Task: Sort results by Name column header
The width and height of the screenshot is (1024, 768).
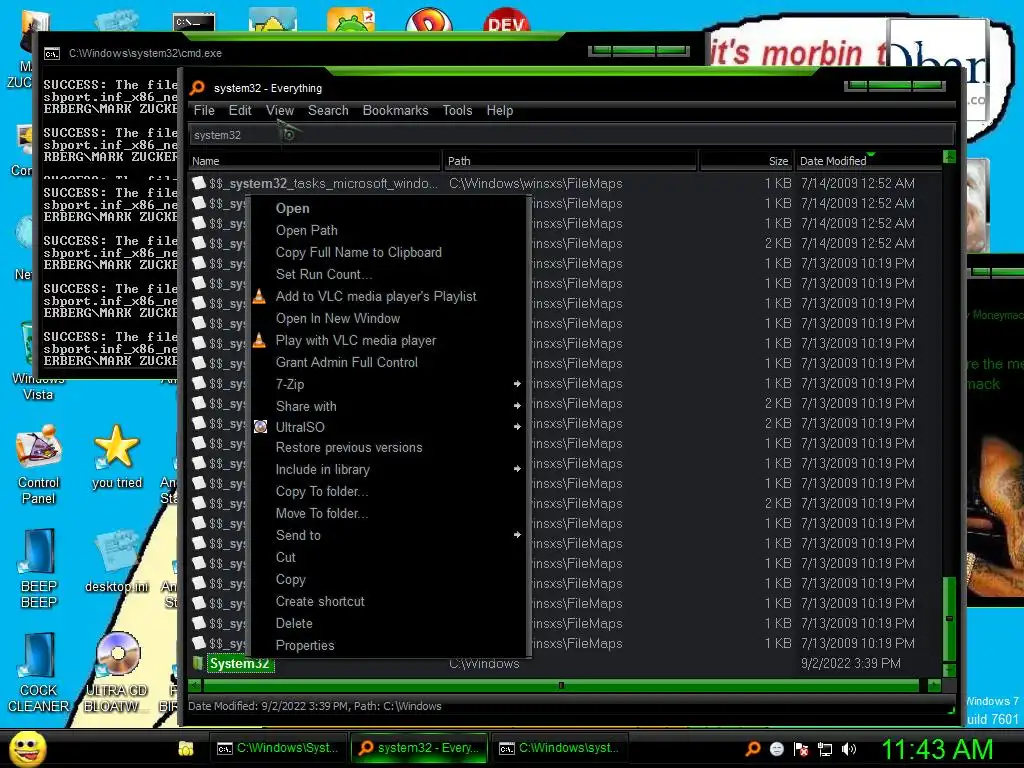Action: [315, 161]
